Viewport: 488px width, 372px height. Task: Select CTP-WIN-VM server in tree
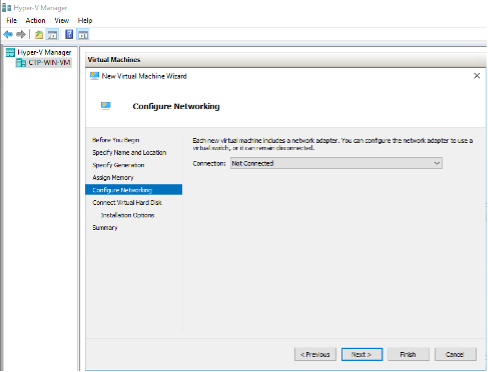[x=49, y=63]
